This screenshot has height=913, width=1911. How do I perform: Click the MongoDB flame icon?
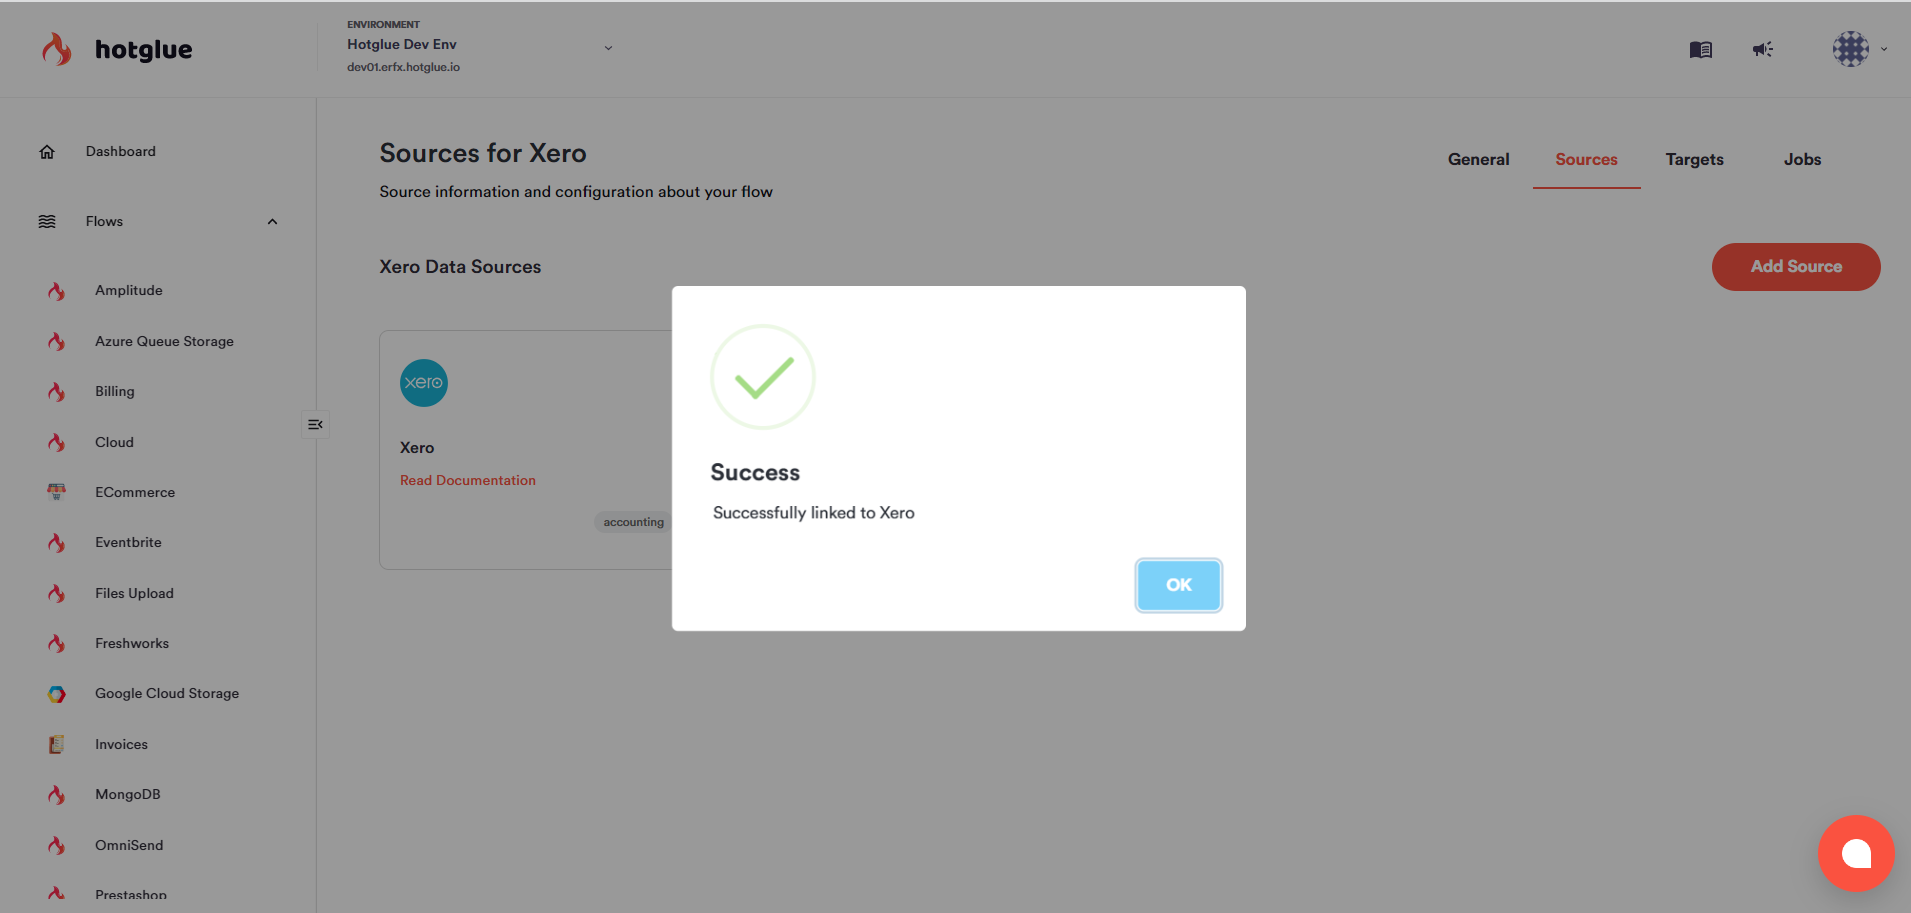pos(57,795)
